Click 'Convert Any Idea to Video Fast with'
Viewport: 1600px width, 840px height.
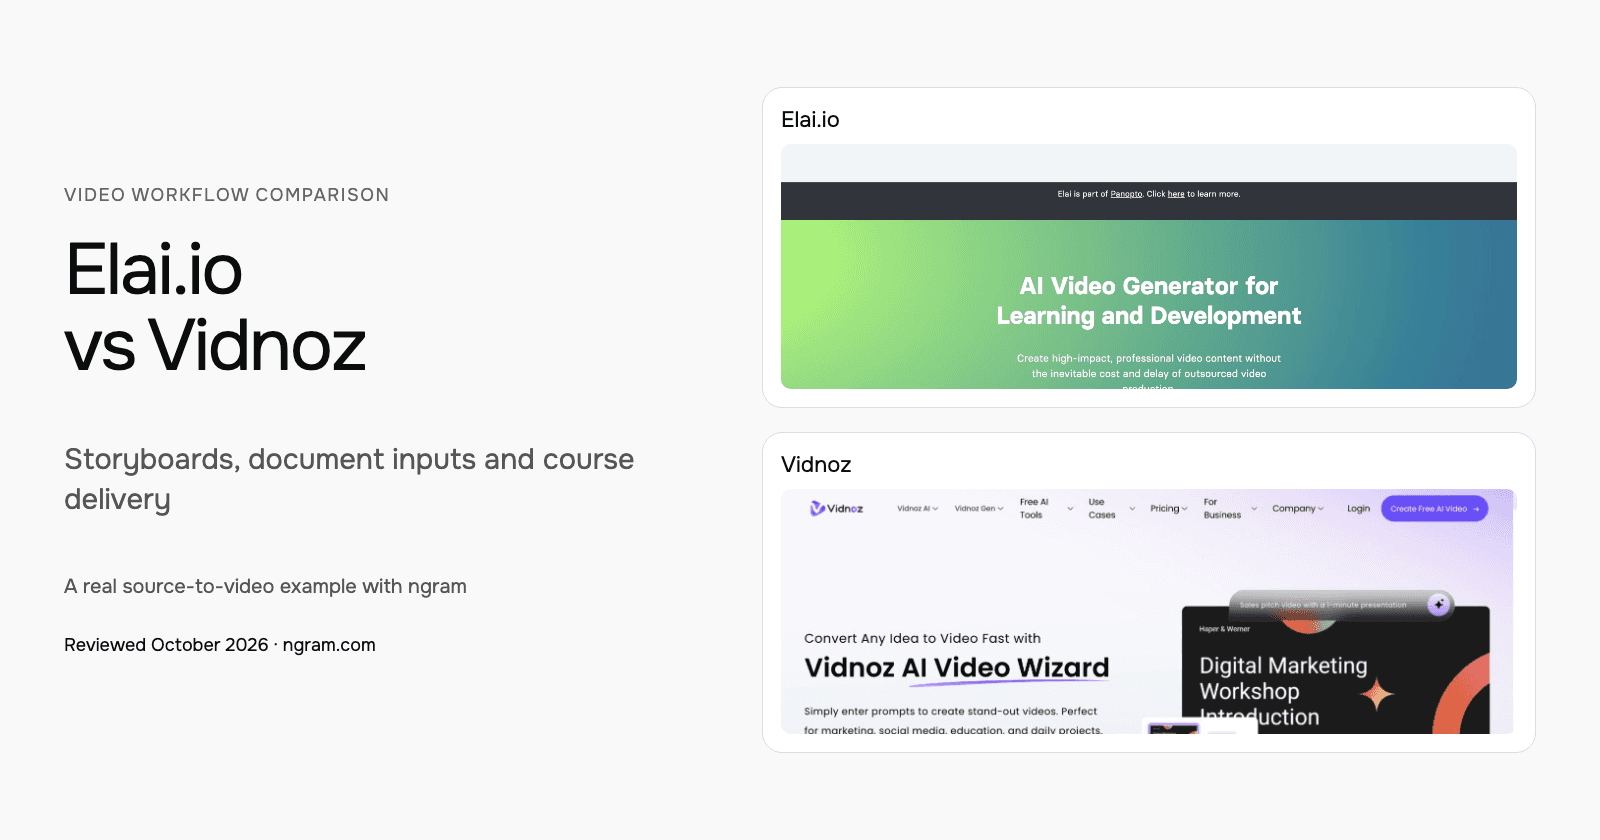click(x=922, y=638)
